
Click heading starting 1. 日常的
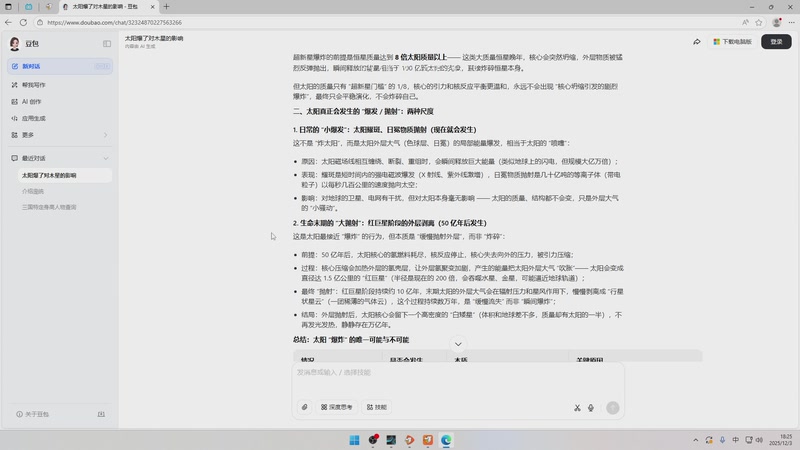click(385, 130)
